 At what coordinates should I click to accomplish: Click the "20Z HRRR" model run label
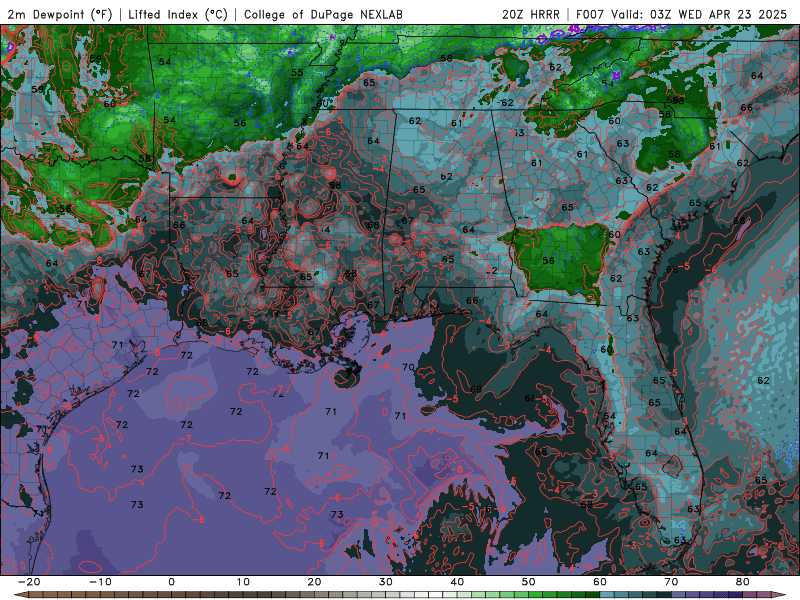531,14
